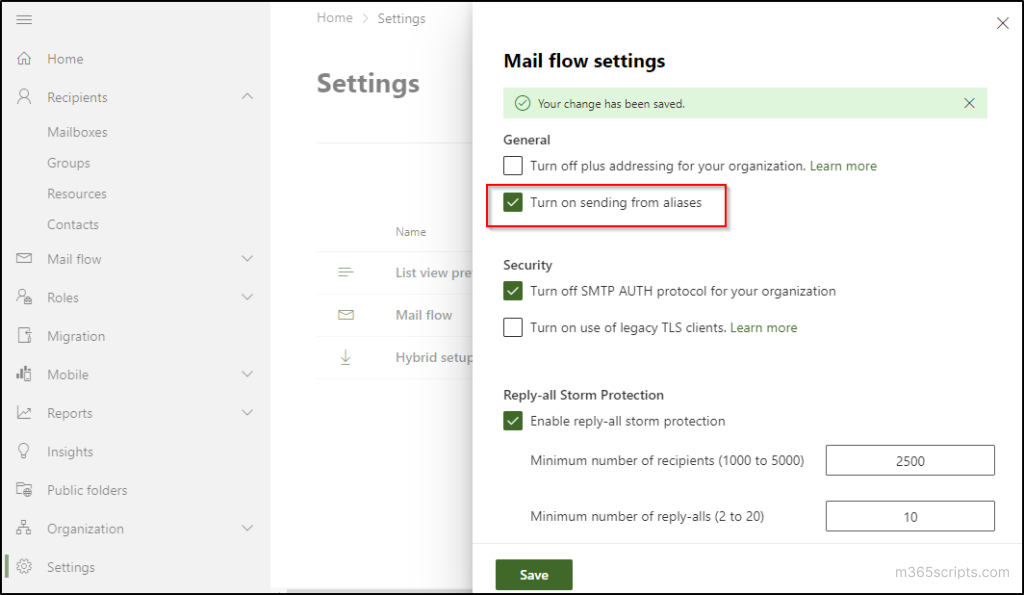Expand the Roles chevron
Screen dimensions: 1024x595
[247, 297]
